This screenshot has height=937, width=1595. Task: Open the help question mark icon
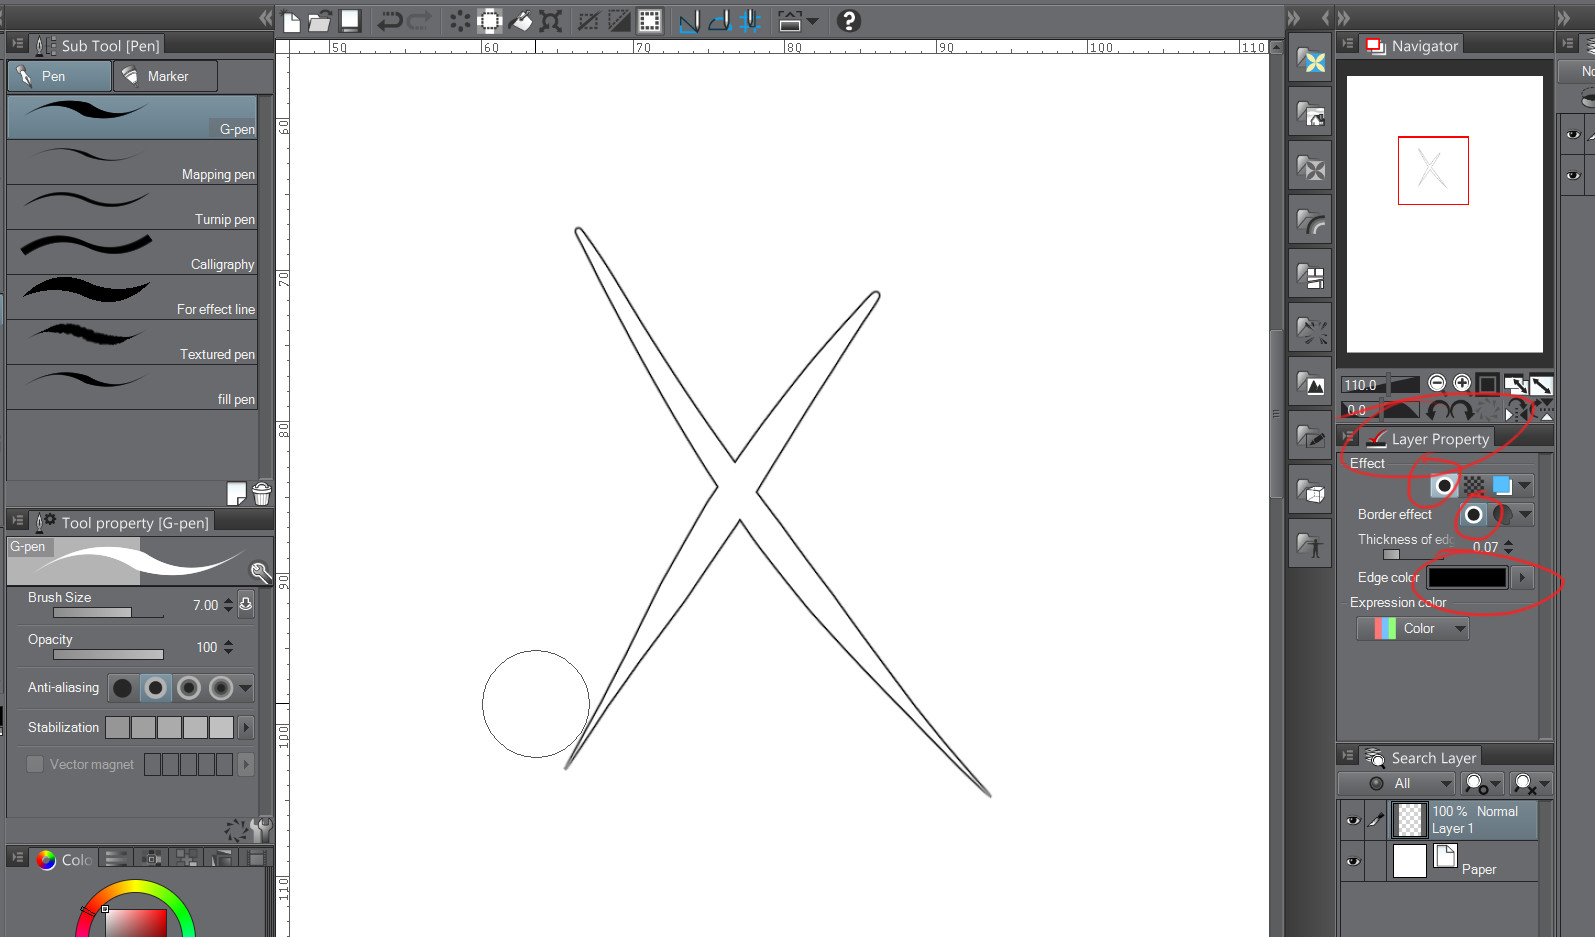[849, 21]
